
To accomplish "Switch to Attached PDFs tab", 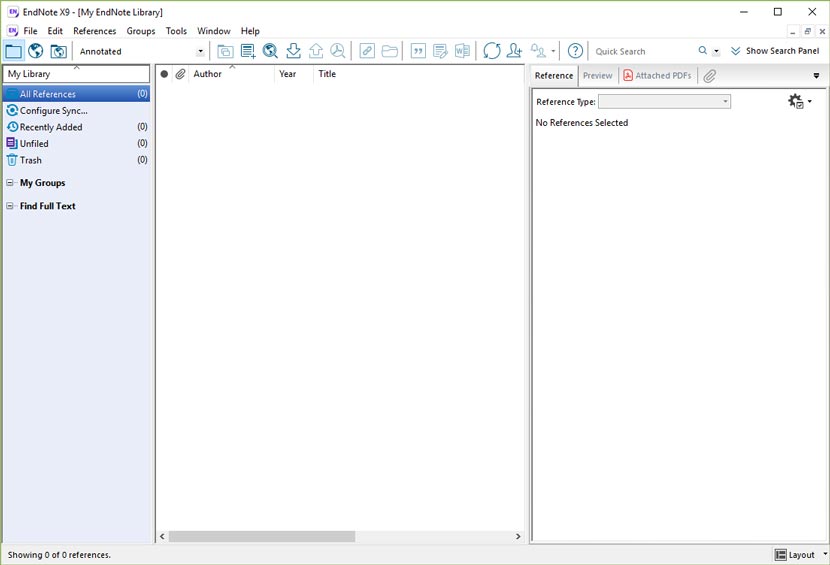I will [657, 76].
